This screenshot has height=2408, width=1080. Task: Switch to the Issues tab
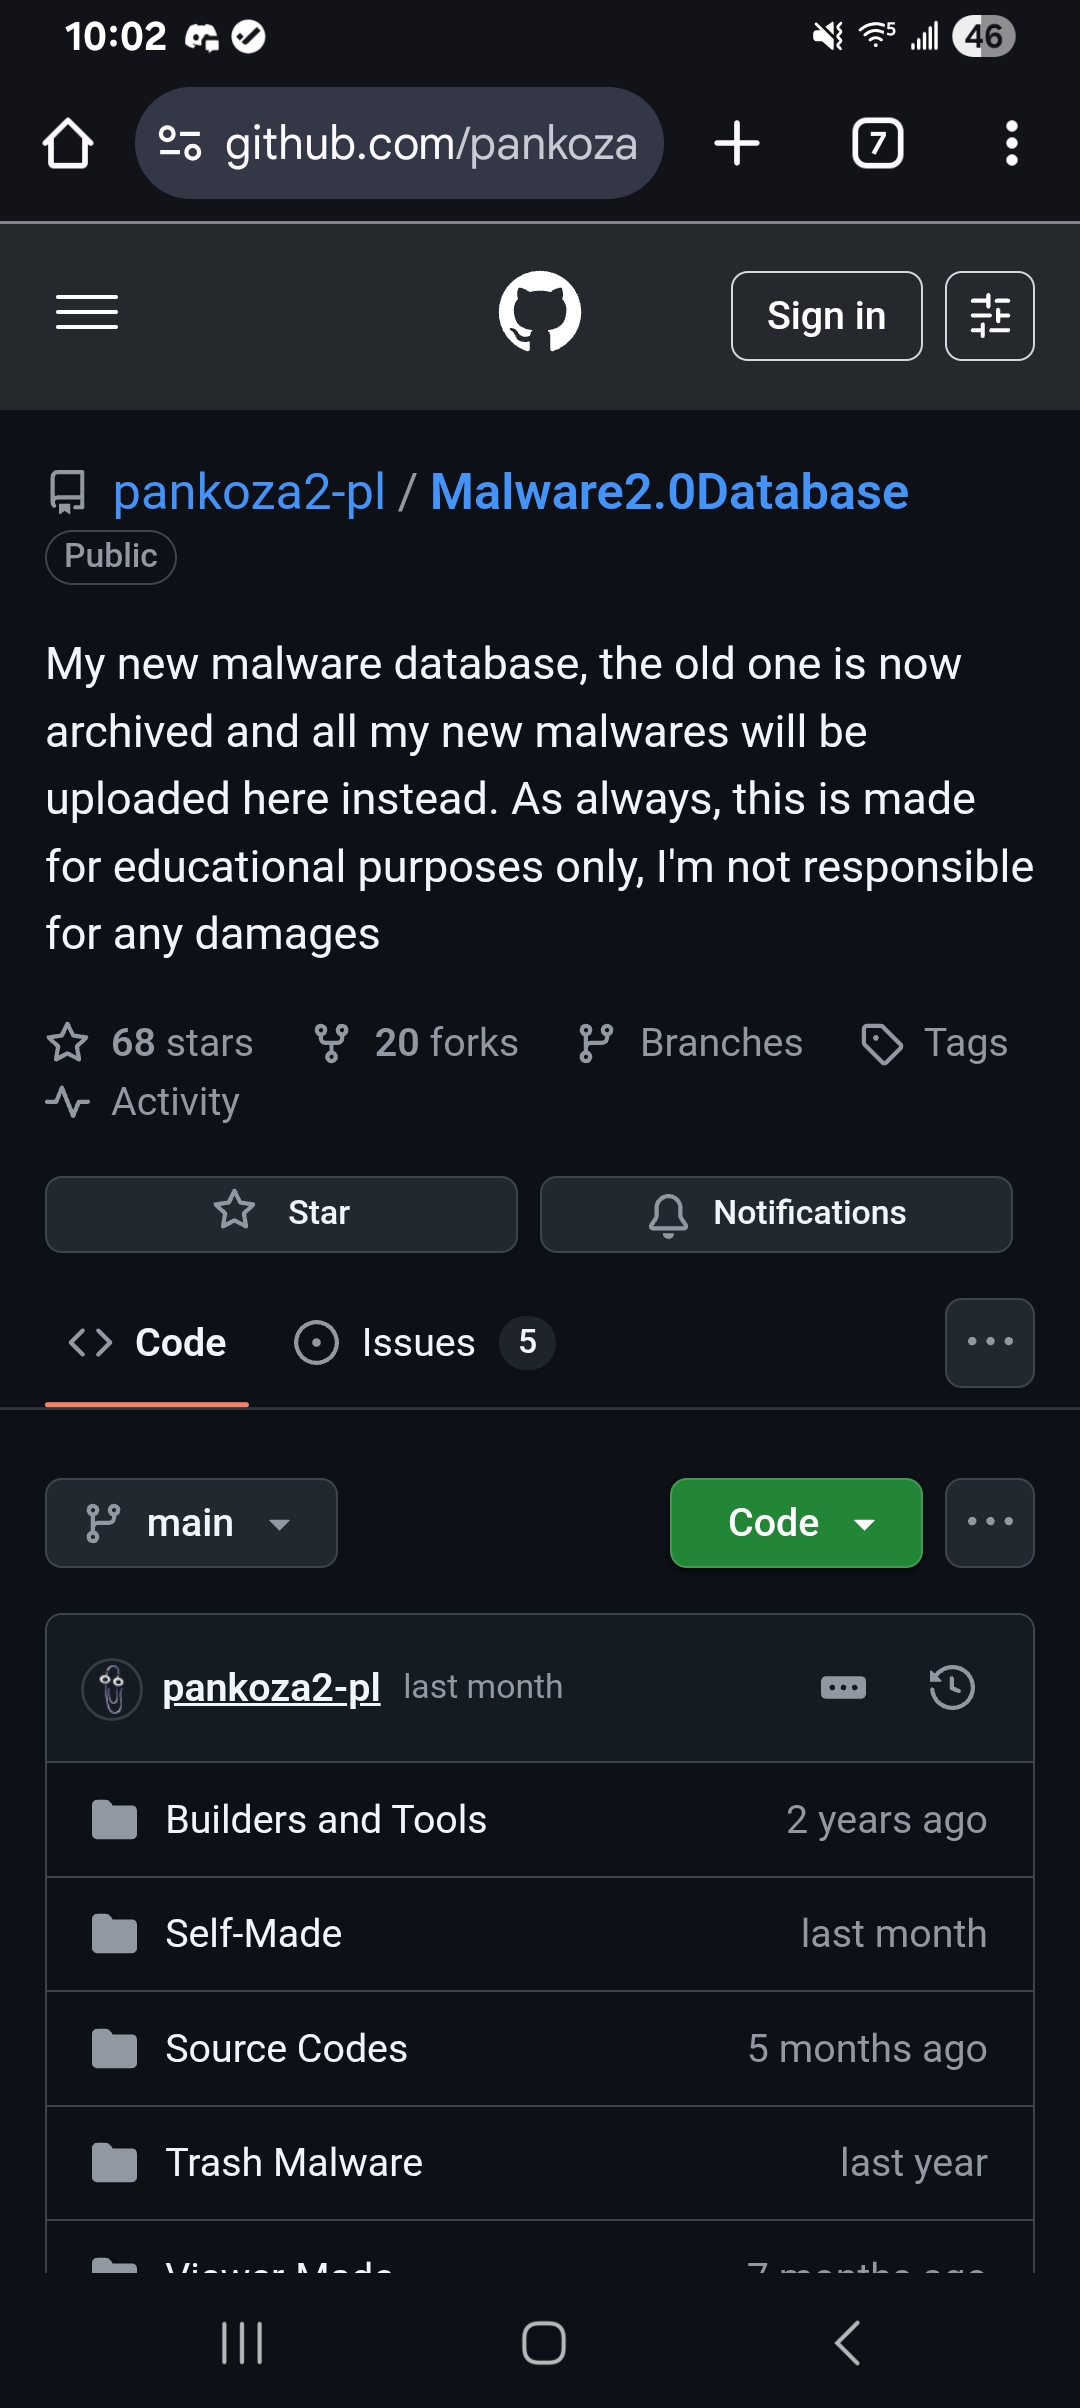420,1343
